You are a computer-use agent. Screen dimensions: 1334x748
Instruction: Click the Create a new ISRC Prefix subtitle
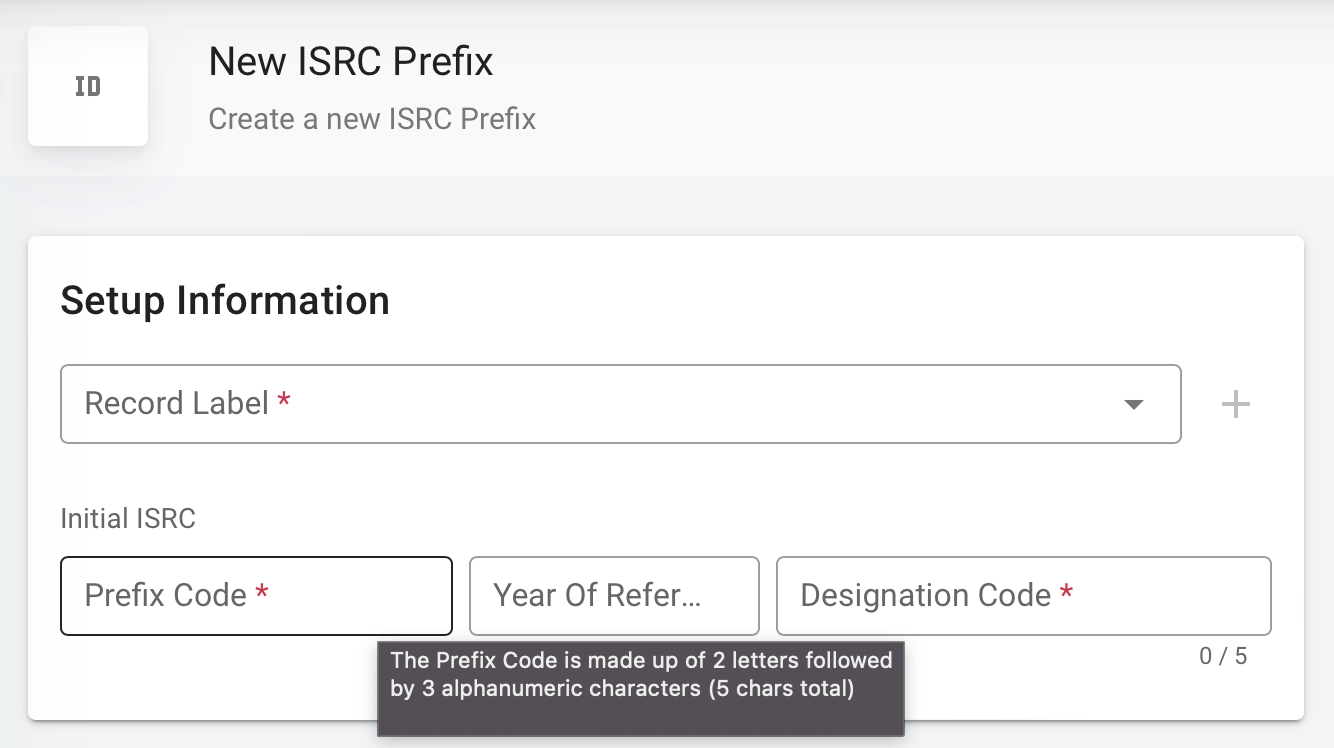click(x=372, y=119)
